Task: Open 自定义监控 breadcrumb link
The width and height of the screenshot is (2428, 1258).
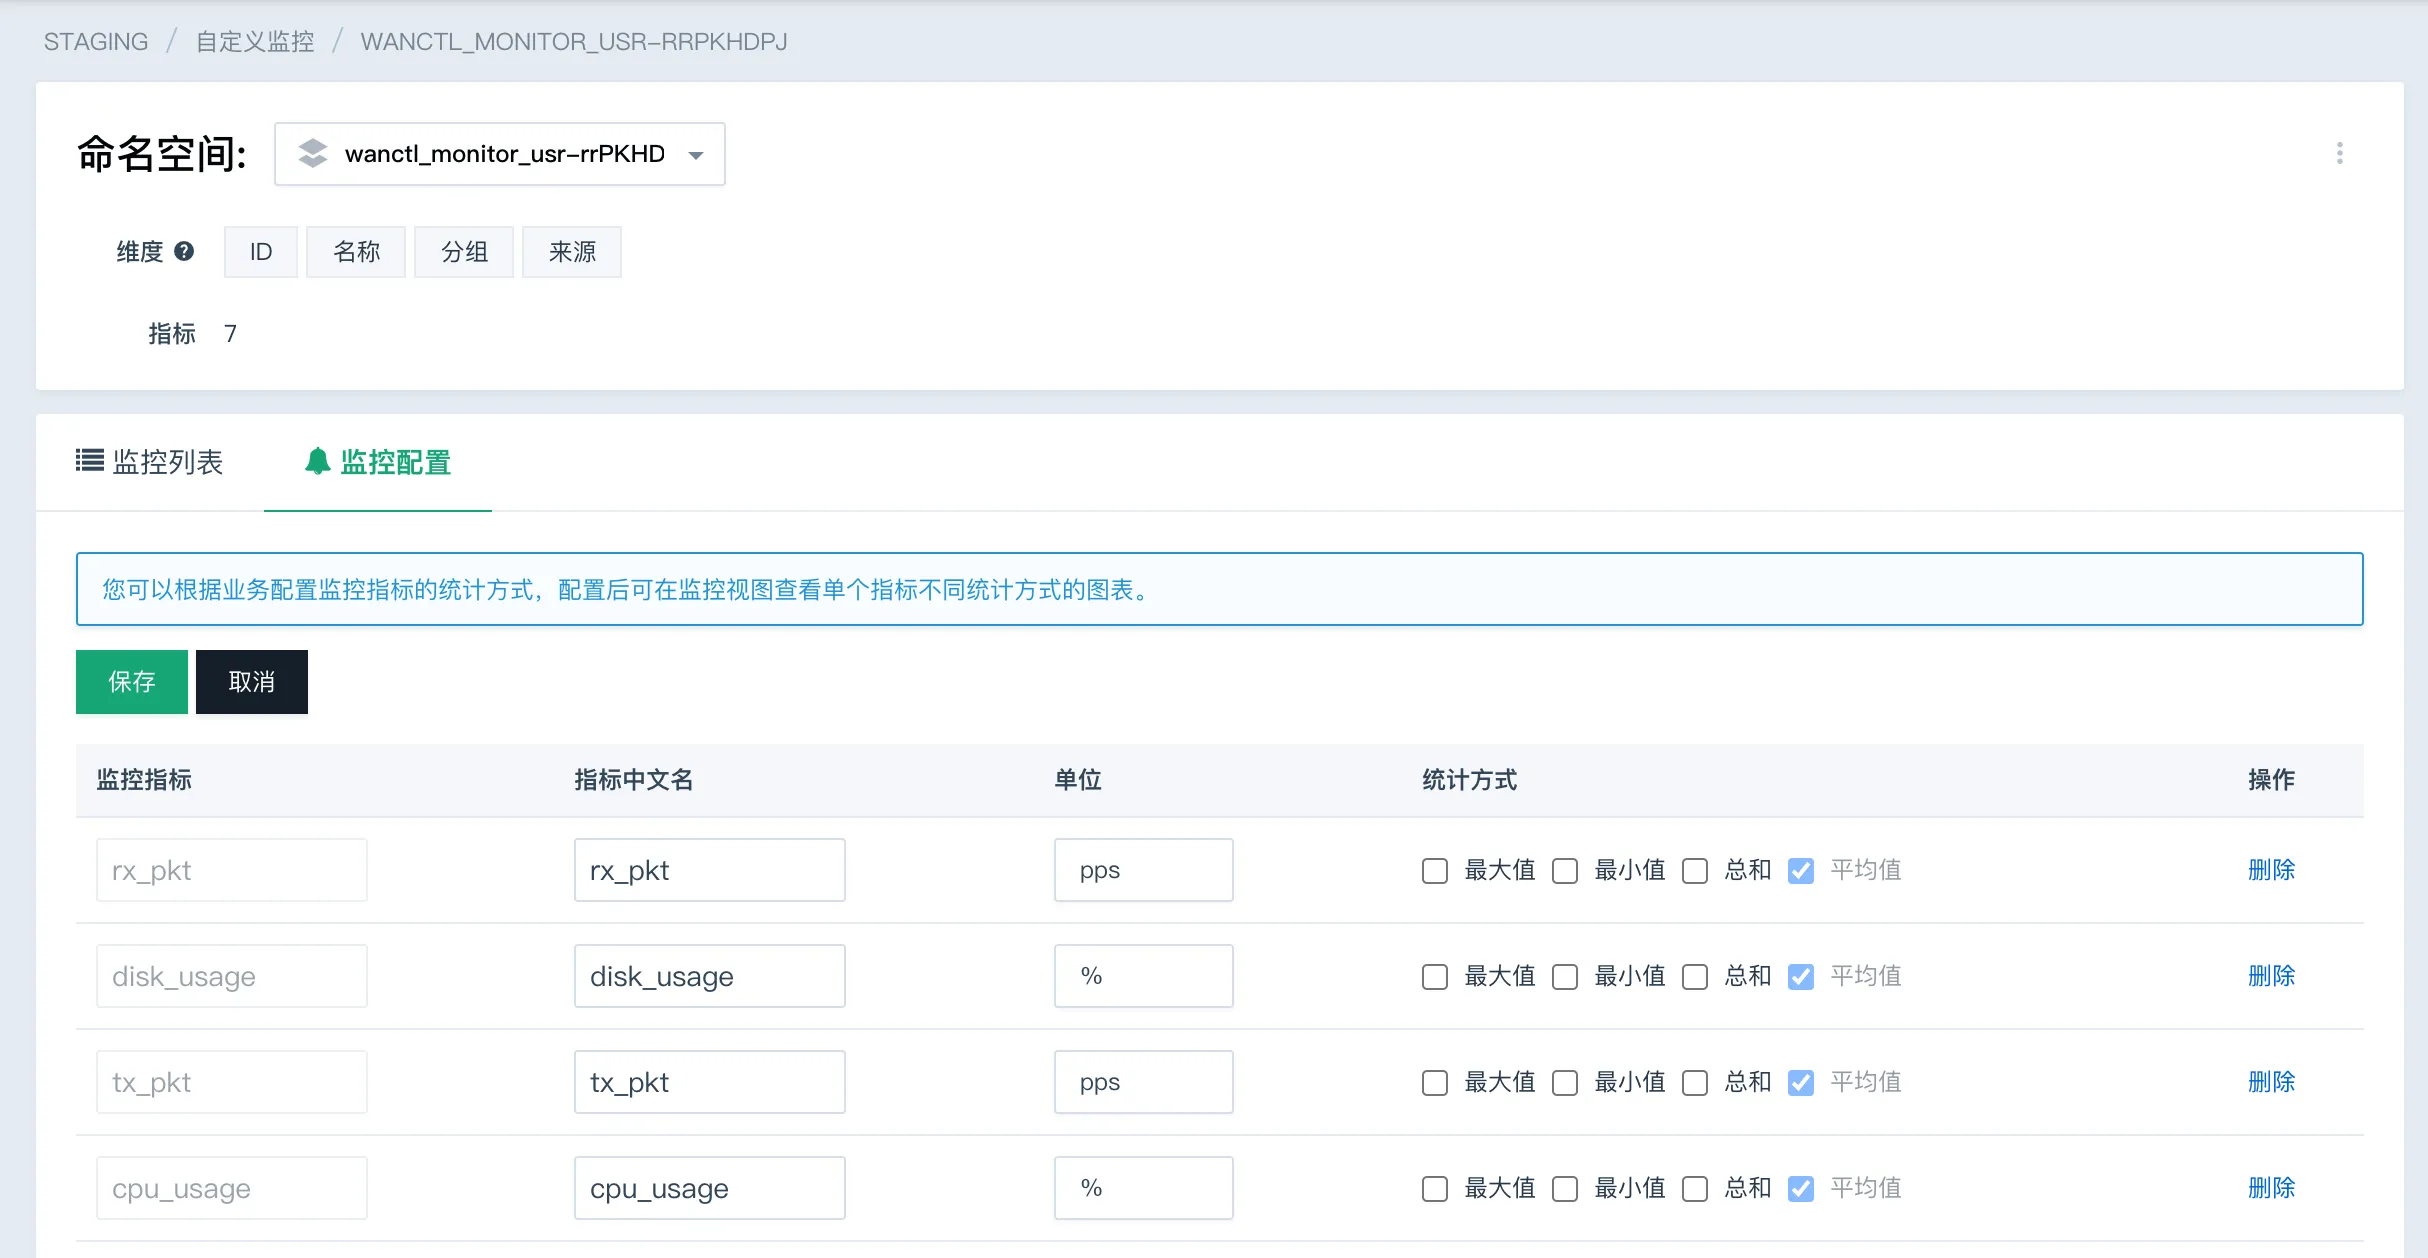Action: point(255,42)
